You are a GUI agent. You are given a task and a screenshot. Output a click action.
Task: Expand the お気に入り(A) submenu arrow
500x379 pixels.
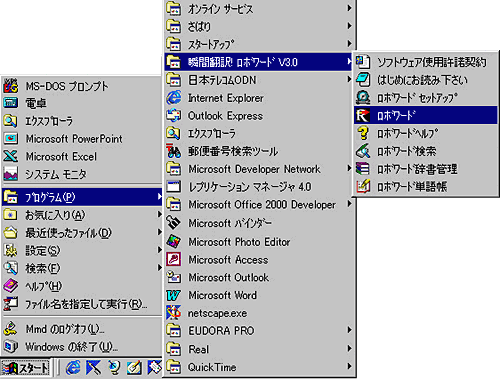(x=159, y=214)
